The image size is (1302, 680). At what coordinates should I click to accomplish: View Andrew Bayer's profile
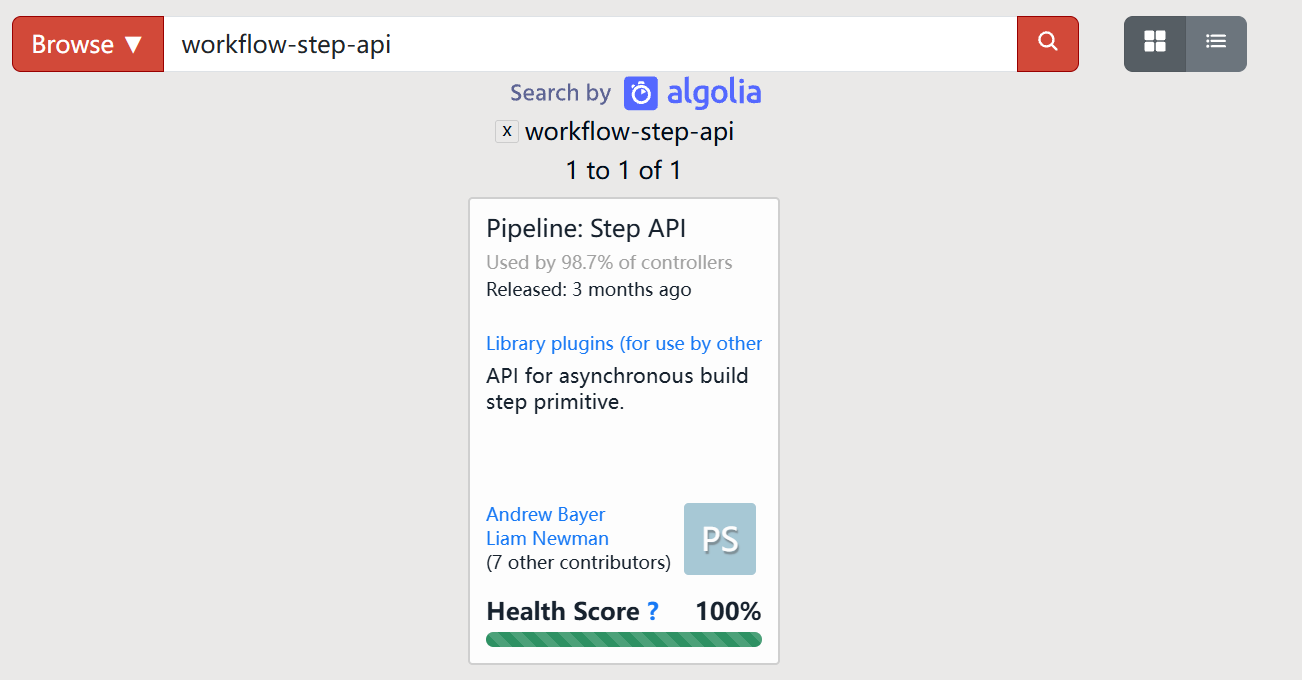pos(545,514)
